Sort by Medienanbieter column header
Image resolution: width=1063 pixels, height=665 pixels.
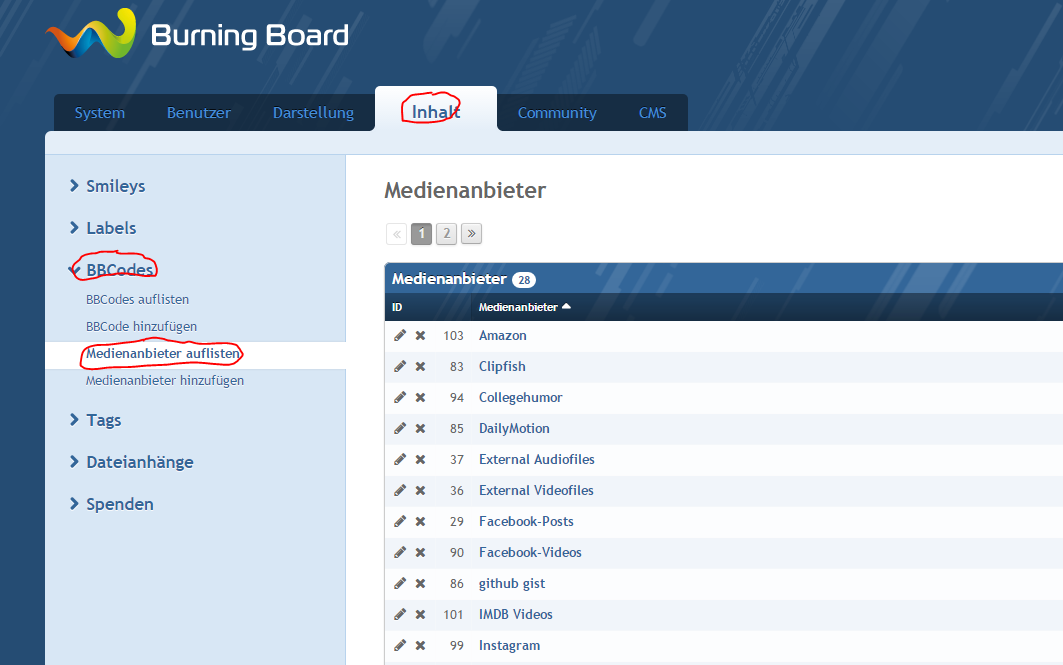tap(518, 307)
